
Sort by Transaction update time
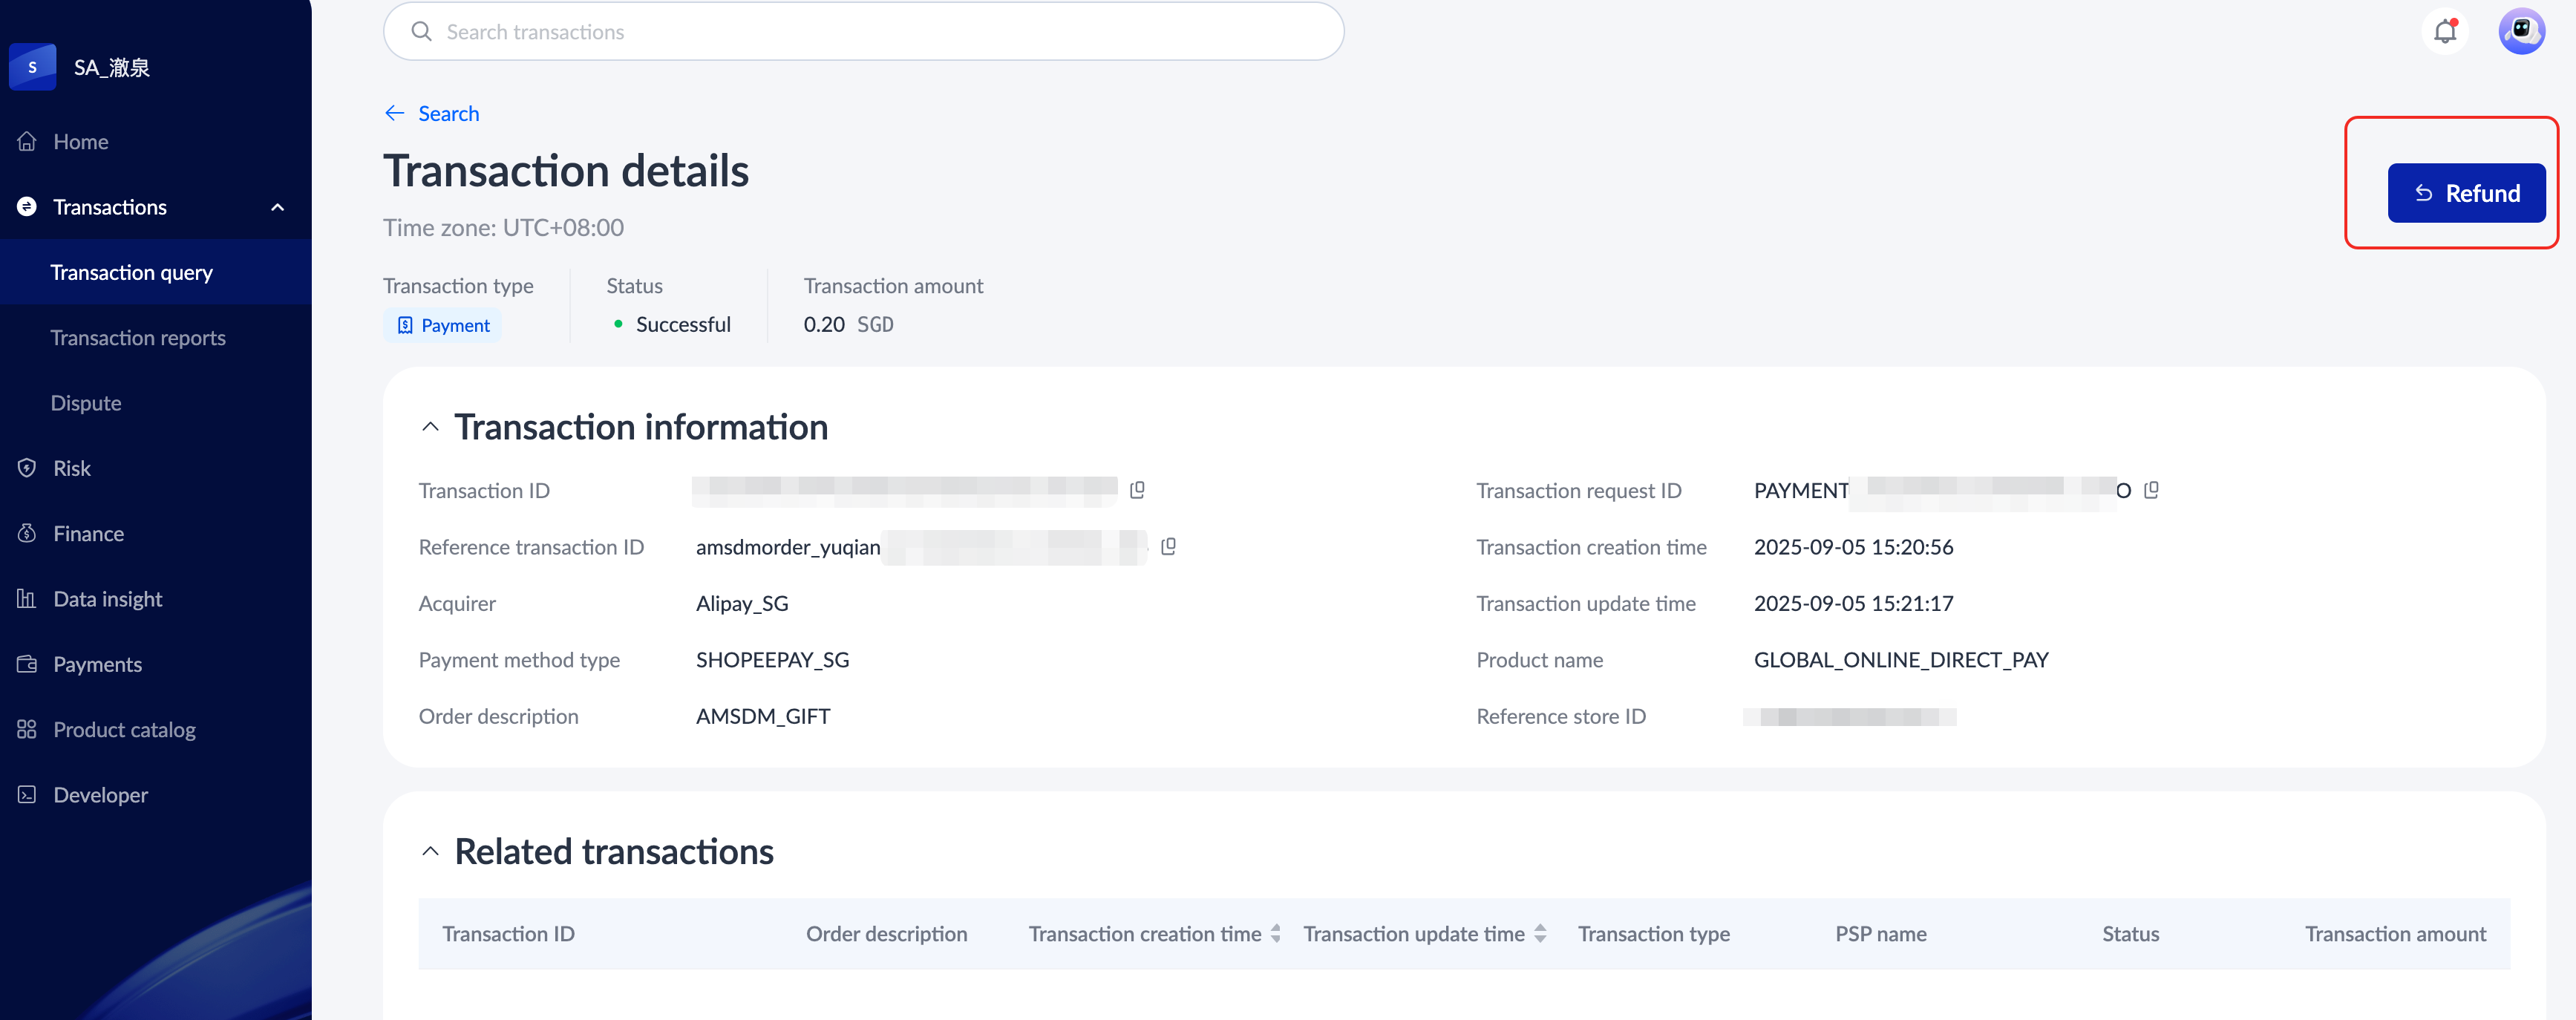click(x=1540, y=933)
